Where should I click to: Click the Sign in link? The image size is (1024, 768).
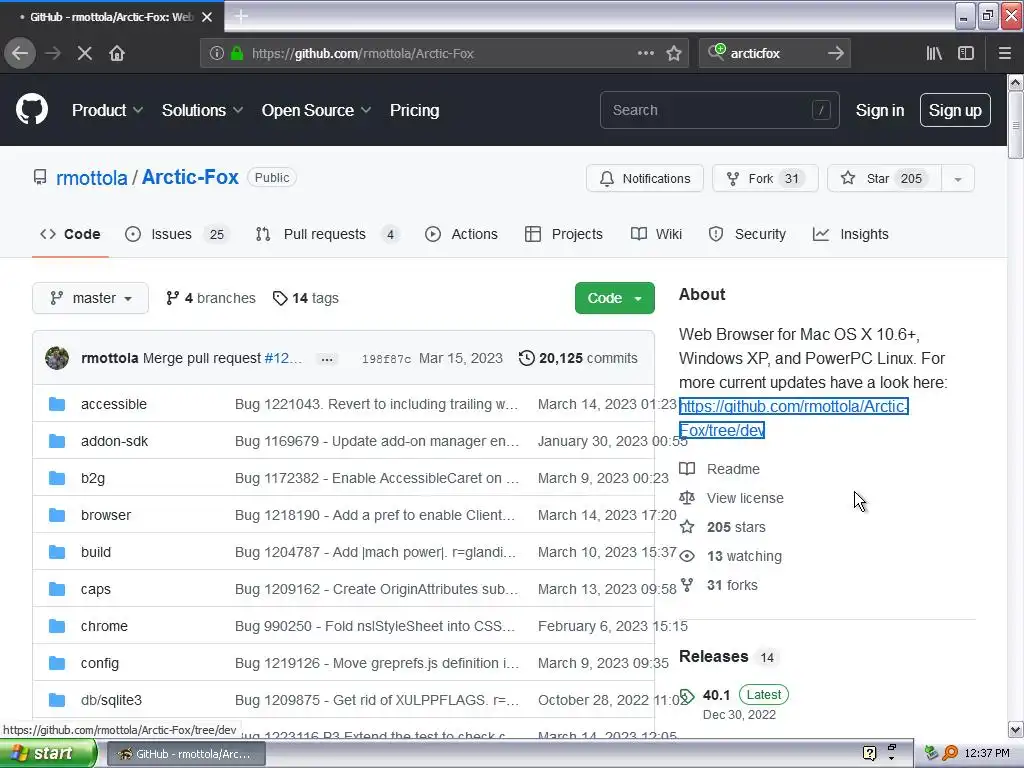pyautogui.click(x=880, y=110)
